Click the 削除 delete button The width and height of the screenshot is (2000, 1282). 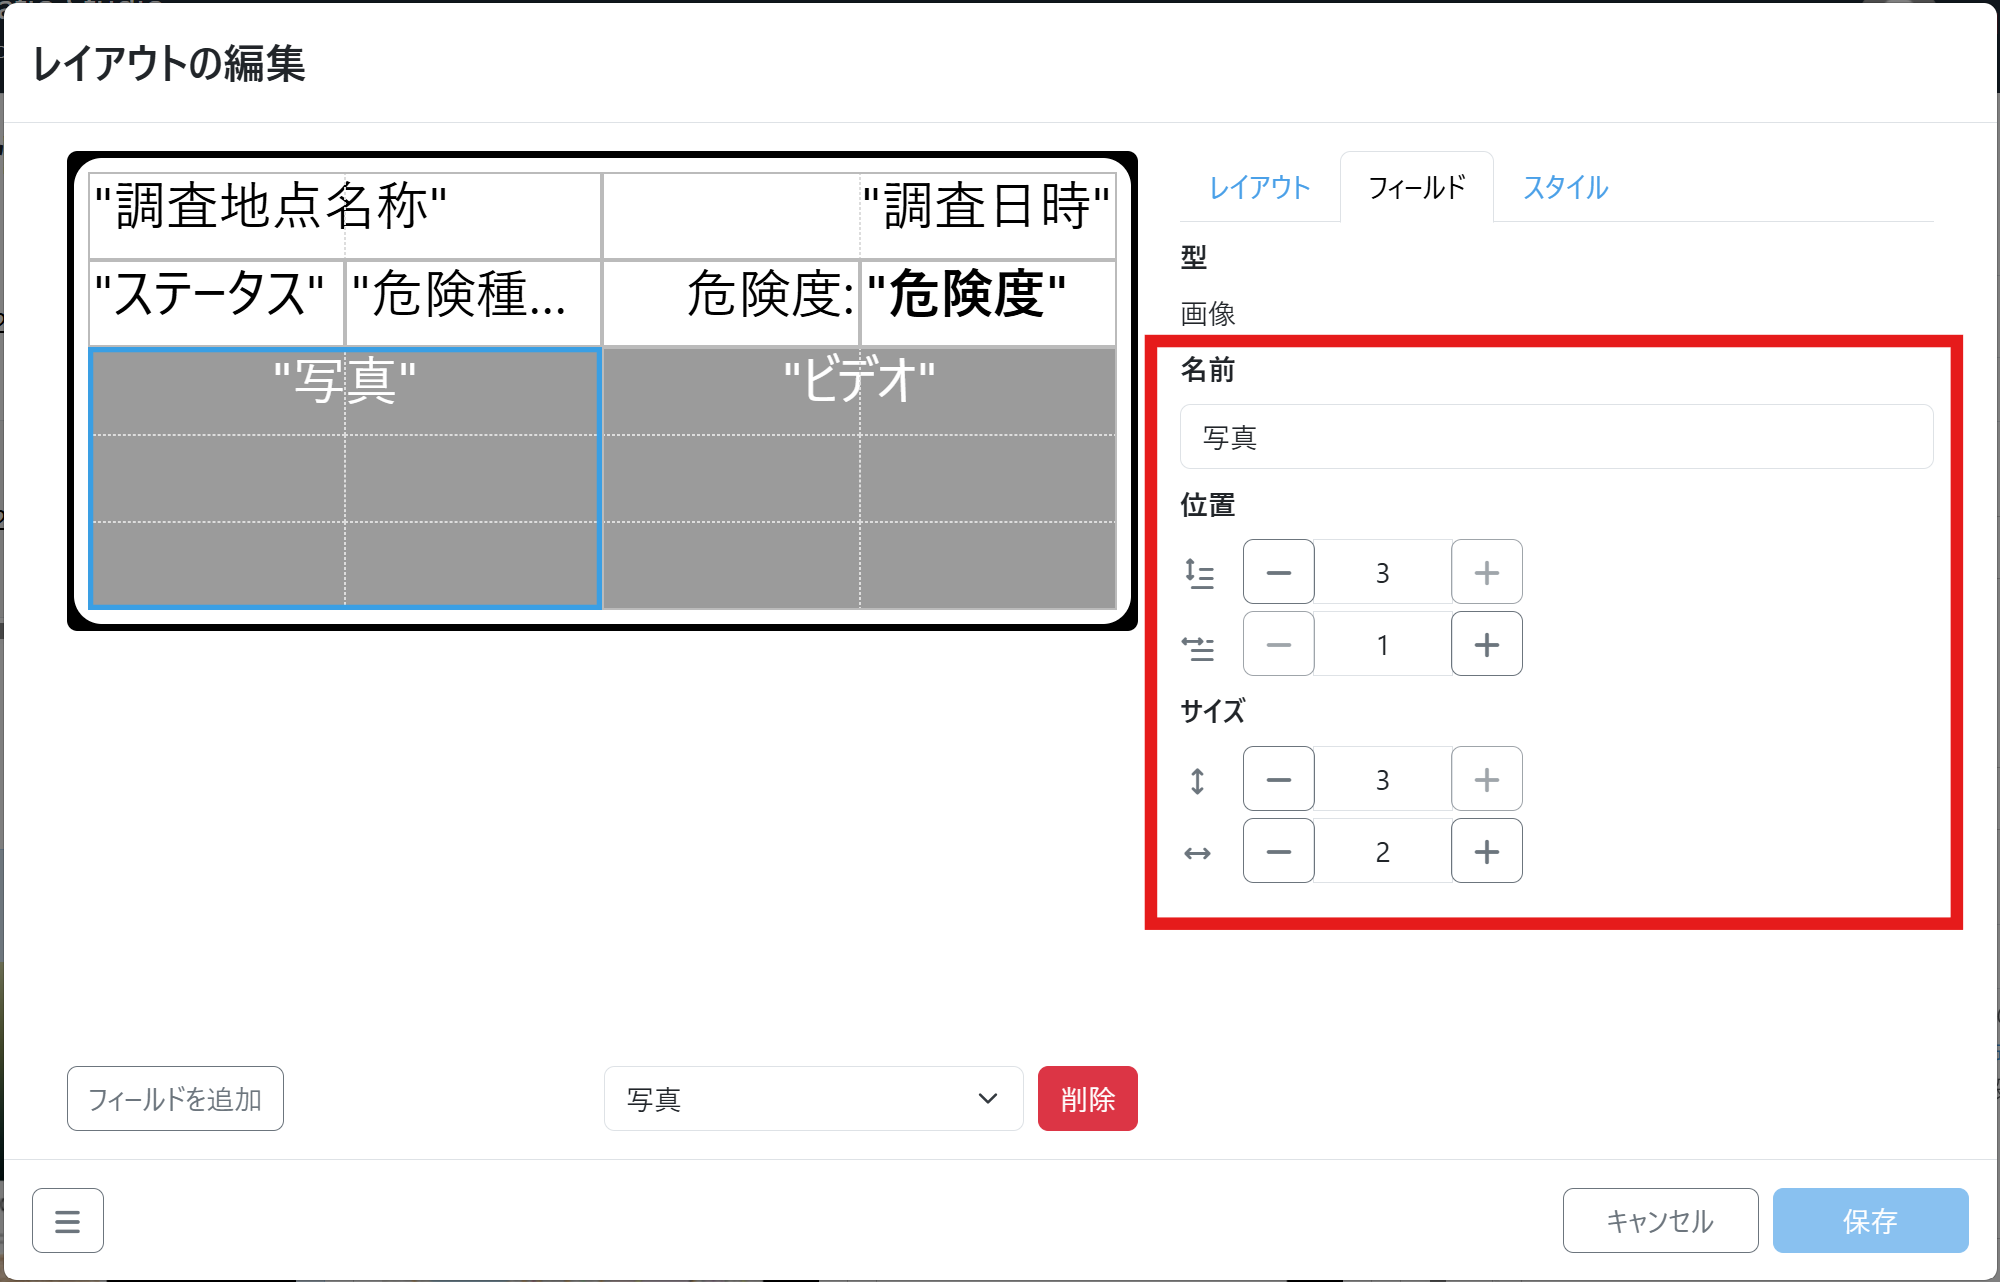pyautogui.click(x=1087, y=1098)
